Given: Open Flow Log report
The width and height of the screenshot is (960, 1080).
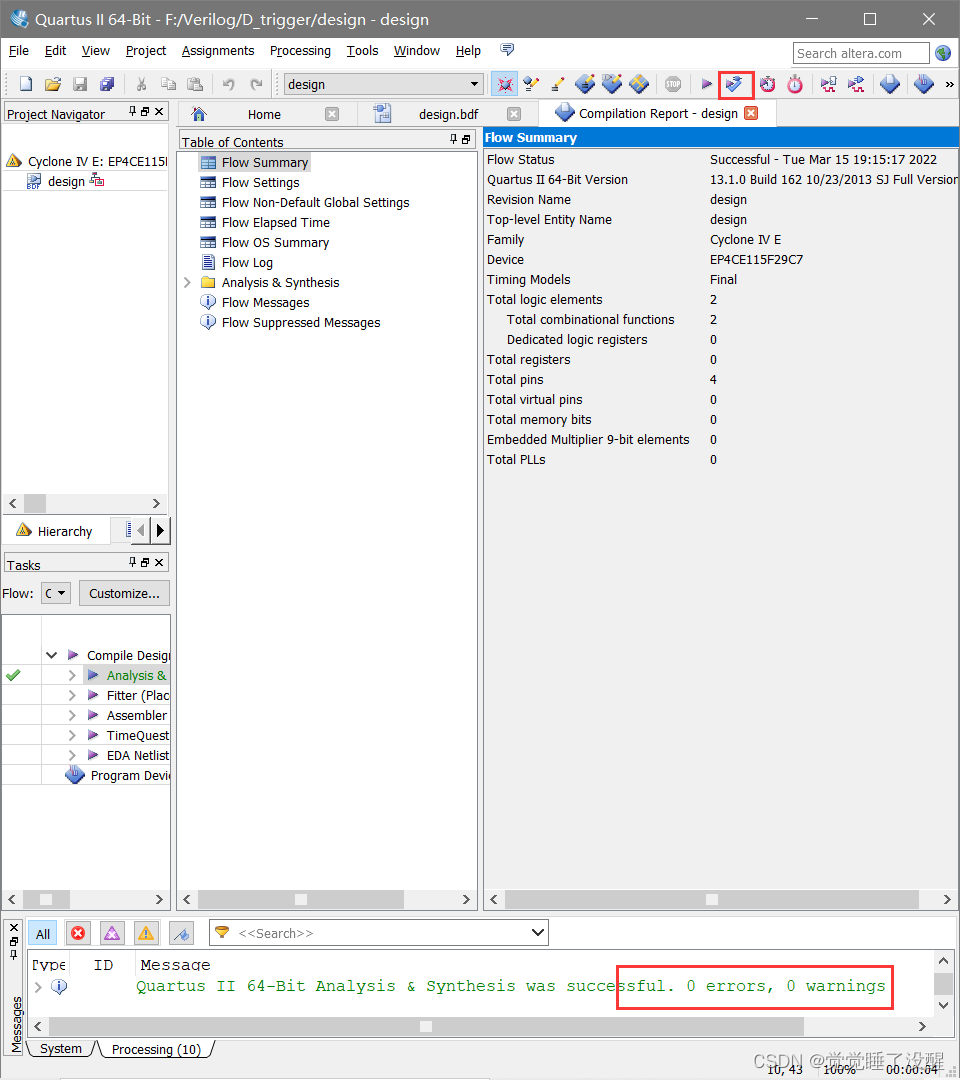Looking at the screenshot, I should click(247, 262).
